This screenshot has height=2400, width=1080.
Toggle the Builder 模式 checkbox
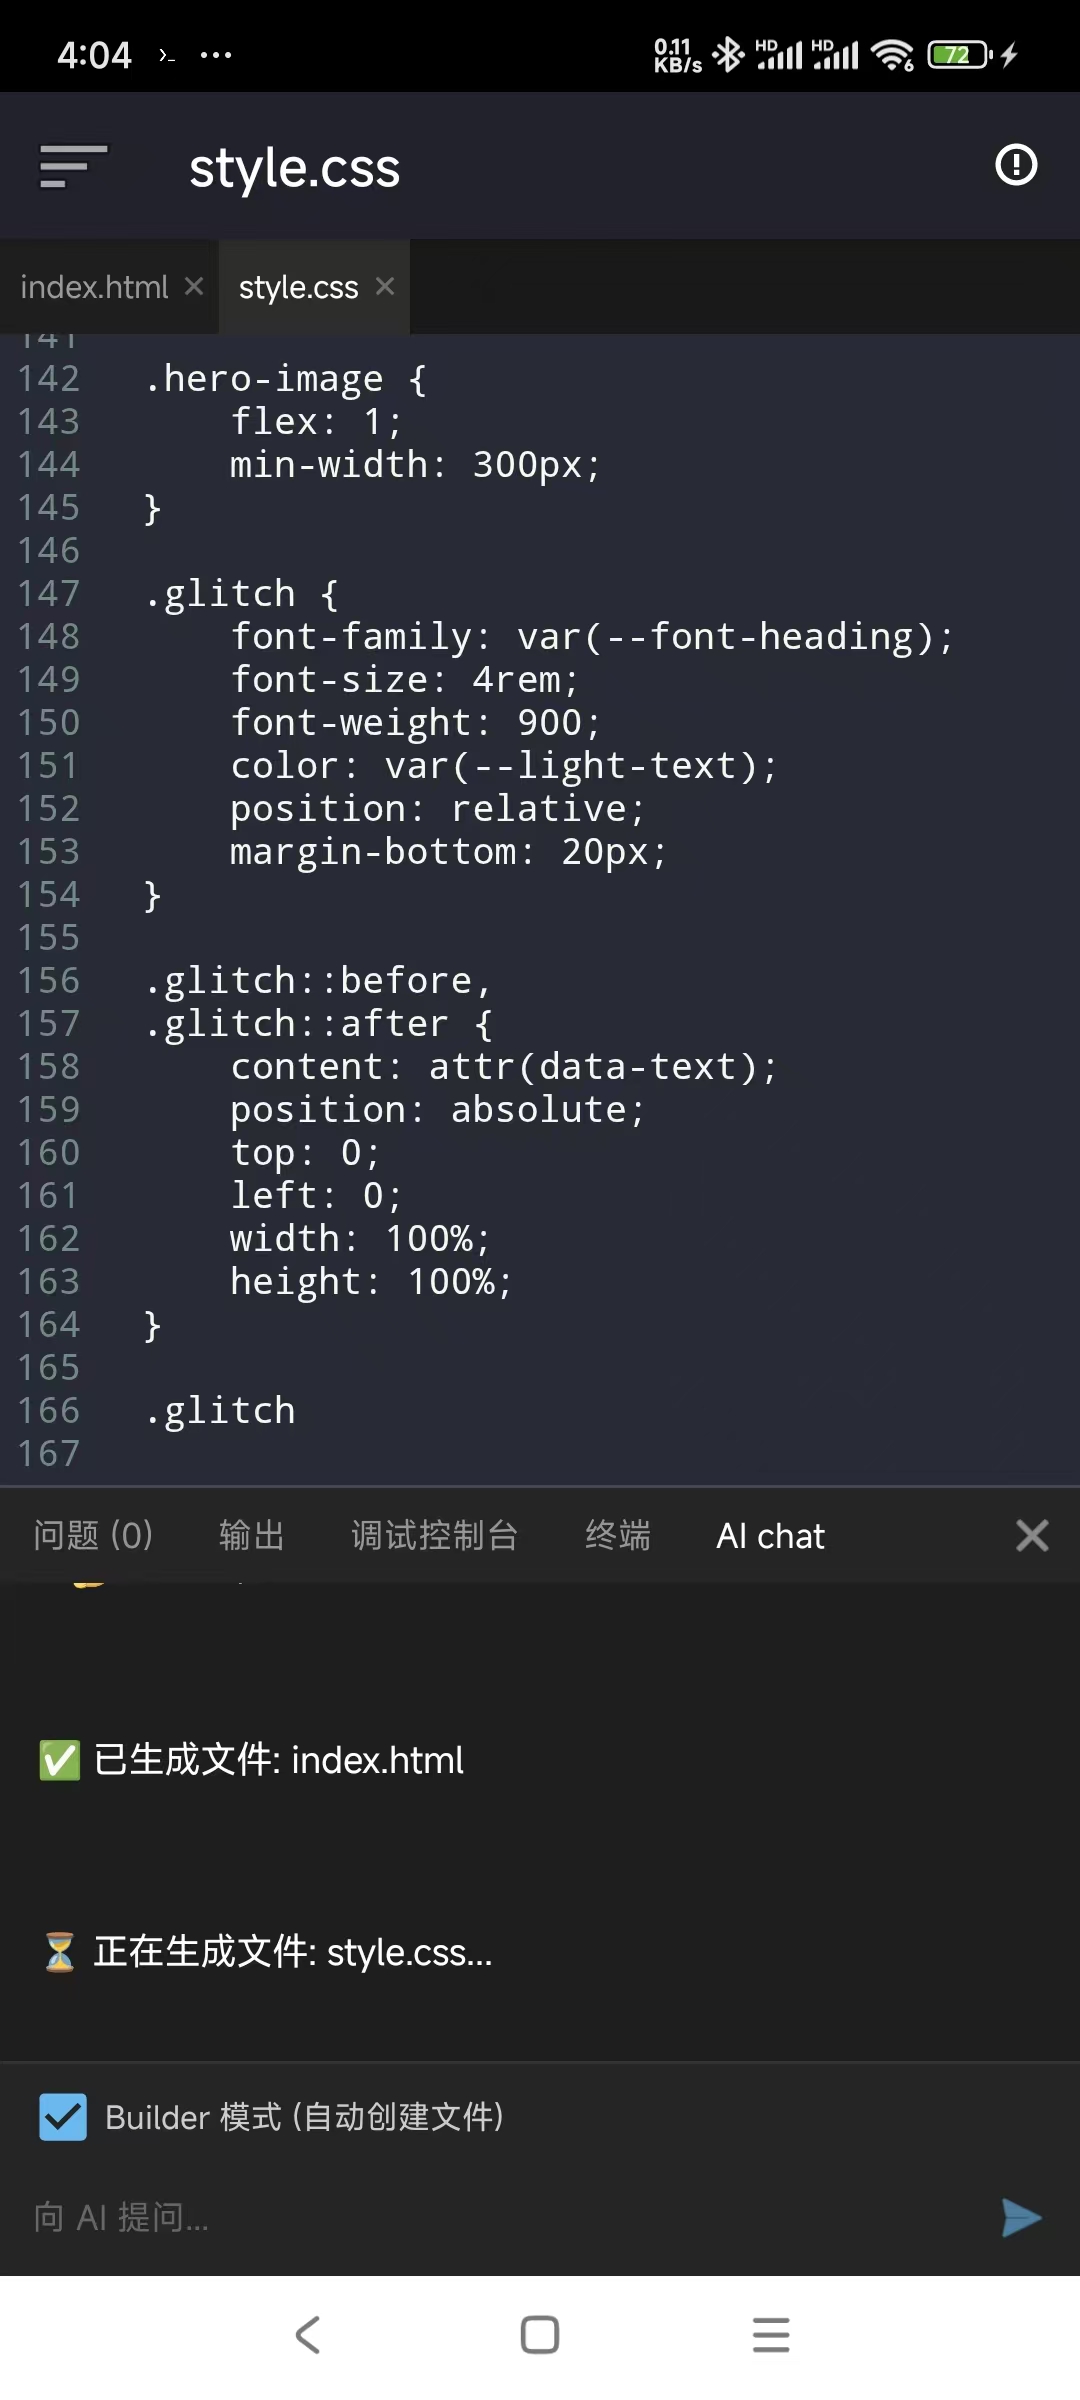click(63, 2117)
